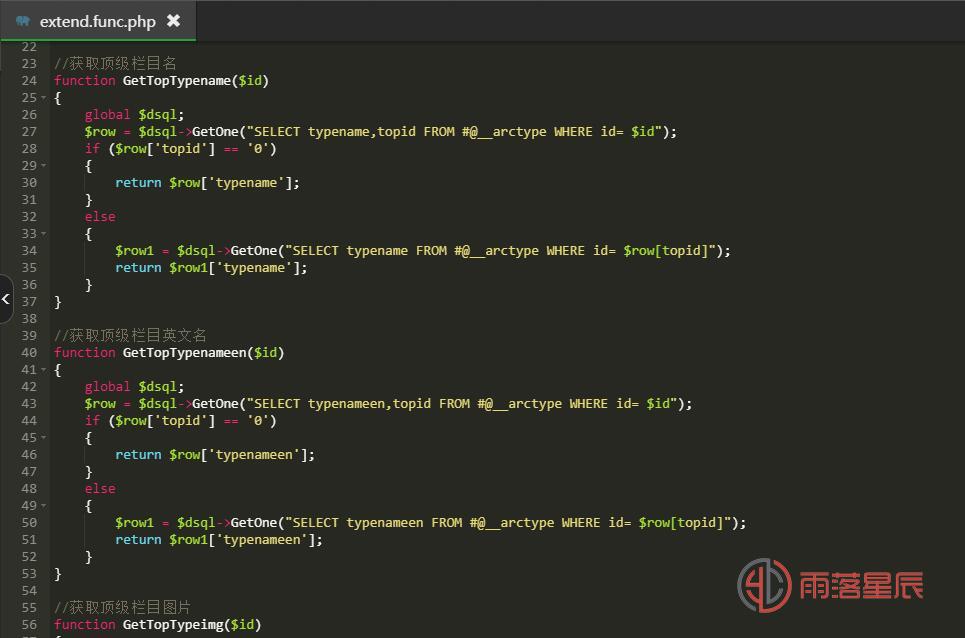Image resolution: width=965 pixels, height=638 pixels.
Task: Collapse the if block at line 45
Action: coord(43,437)
